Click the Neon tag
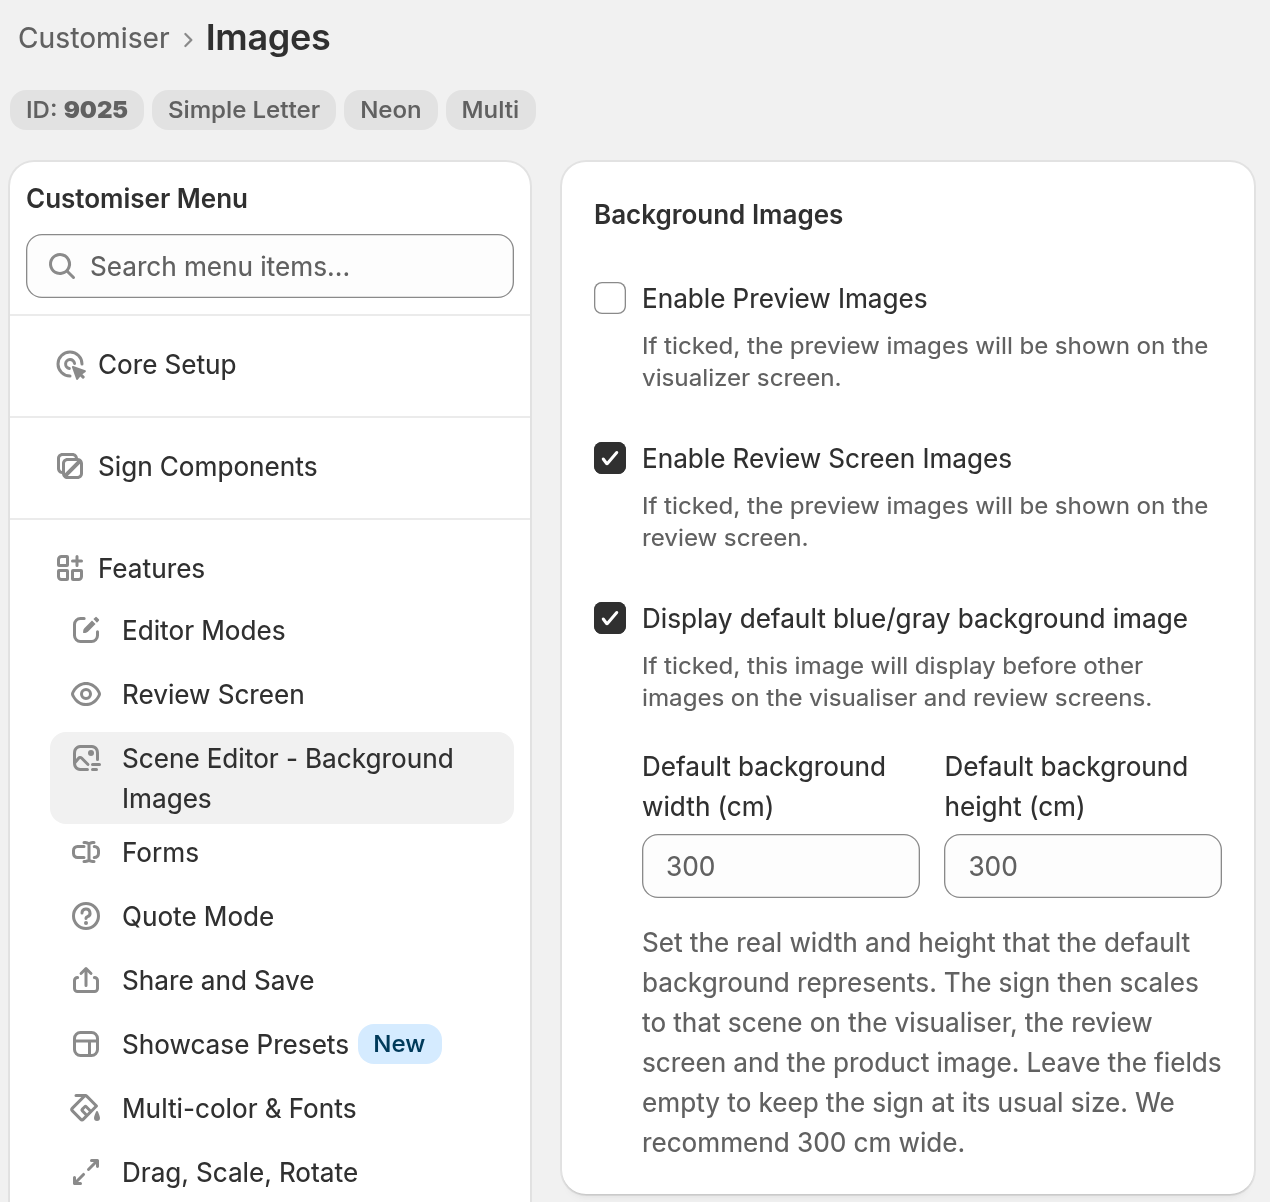 pos(391,110)
